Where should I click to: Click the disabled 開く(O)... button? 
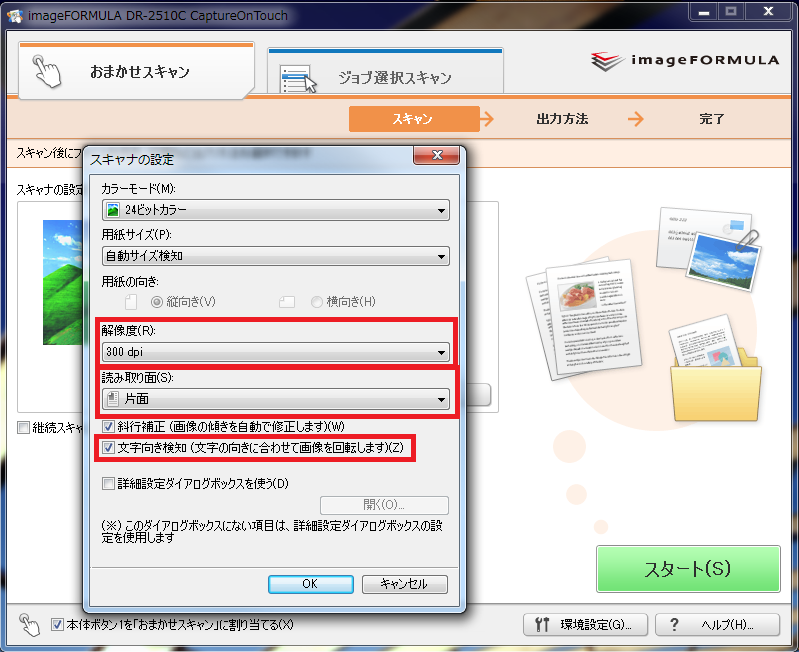point(384,505)
